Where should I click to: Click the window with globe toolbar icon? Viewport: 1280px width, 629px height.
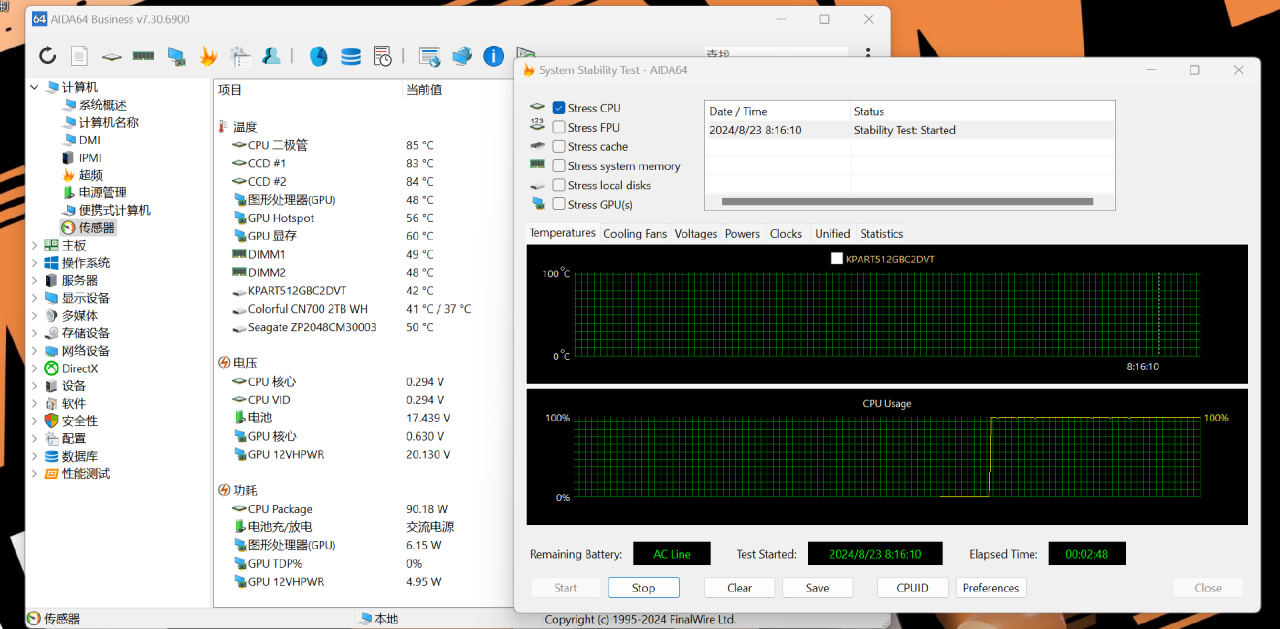pyautogui.click(x=430, y=56)
